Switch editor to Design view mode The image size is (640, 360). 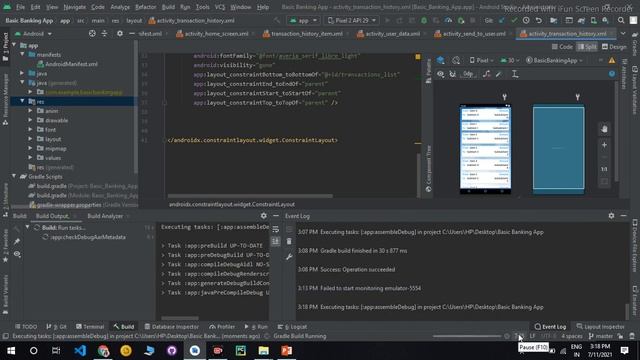[x=614, y=47]
